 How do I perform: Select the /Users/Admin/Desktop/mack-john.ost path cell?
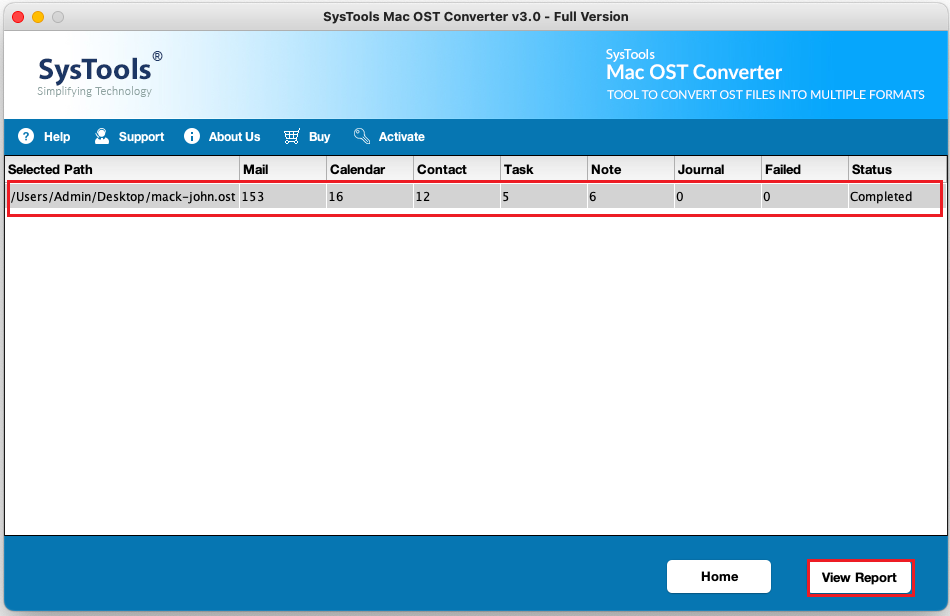click(x=123, y=197)
